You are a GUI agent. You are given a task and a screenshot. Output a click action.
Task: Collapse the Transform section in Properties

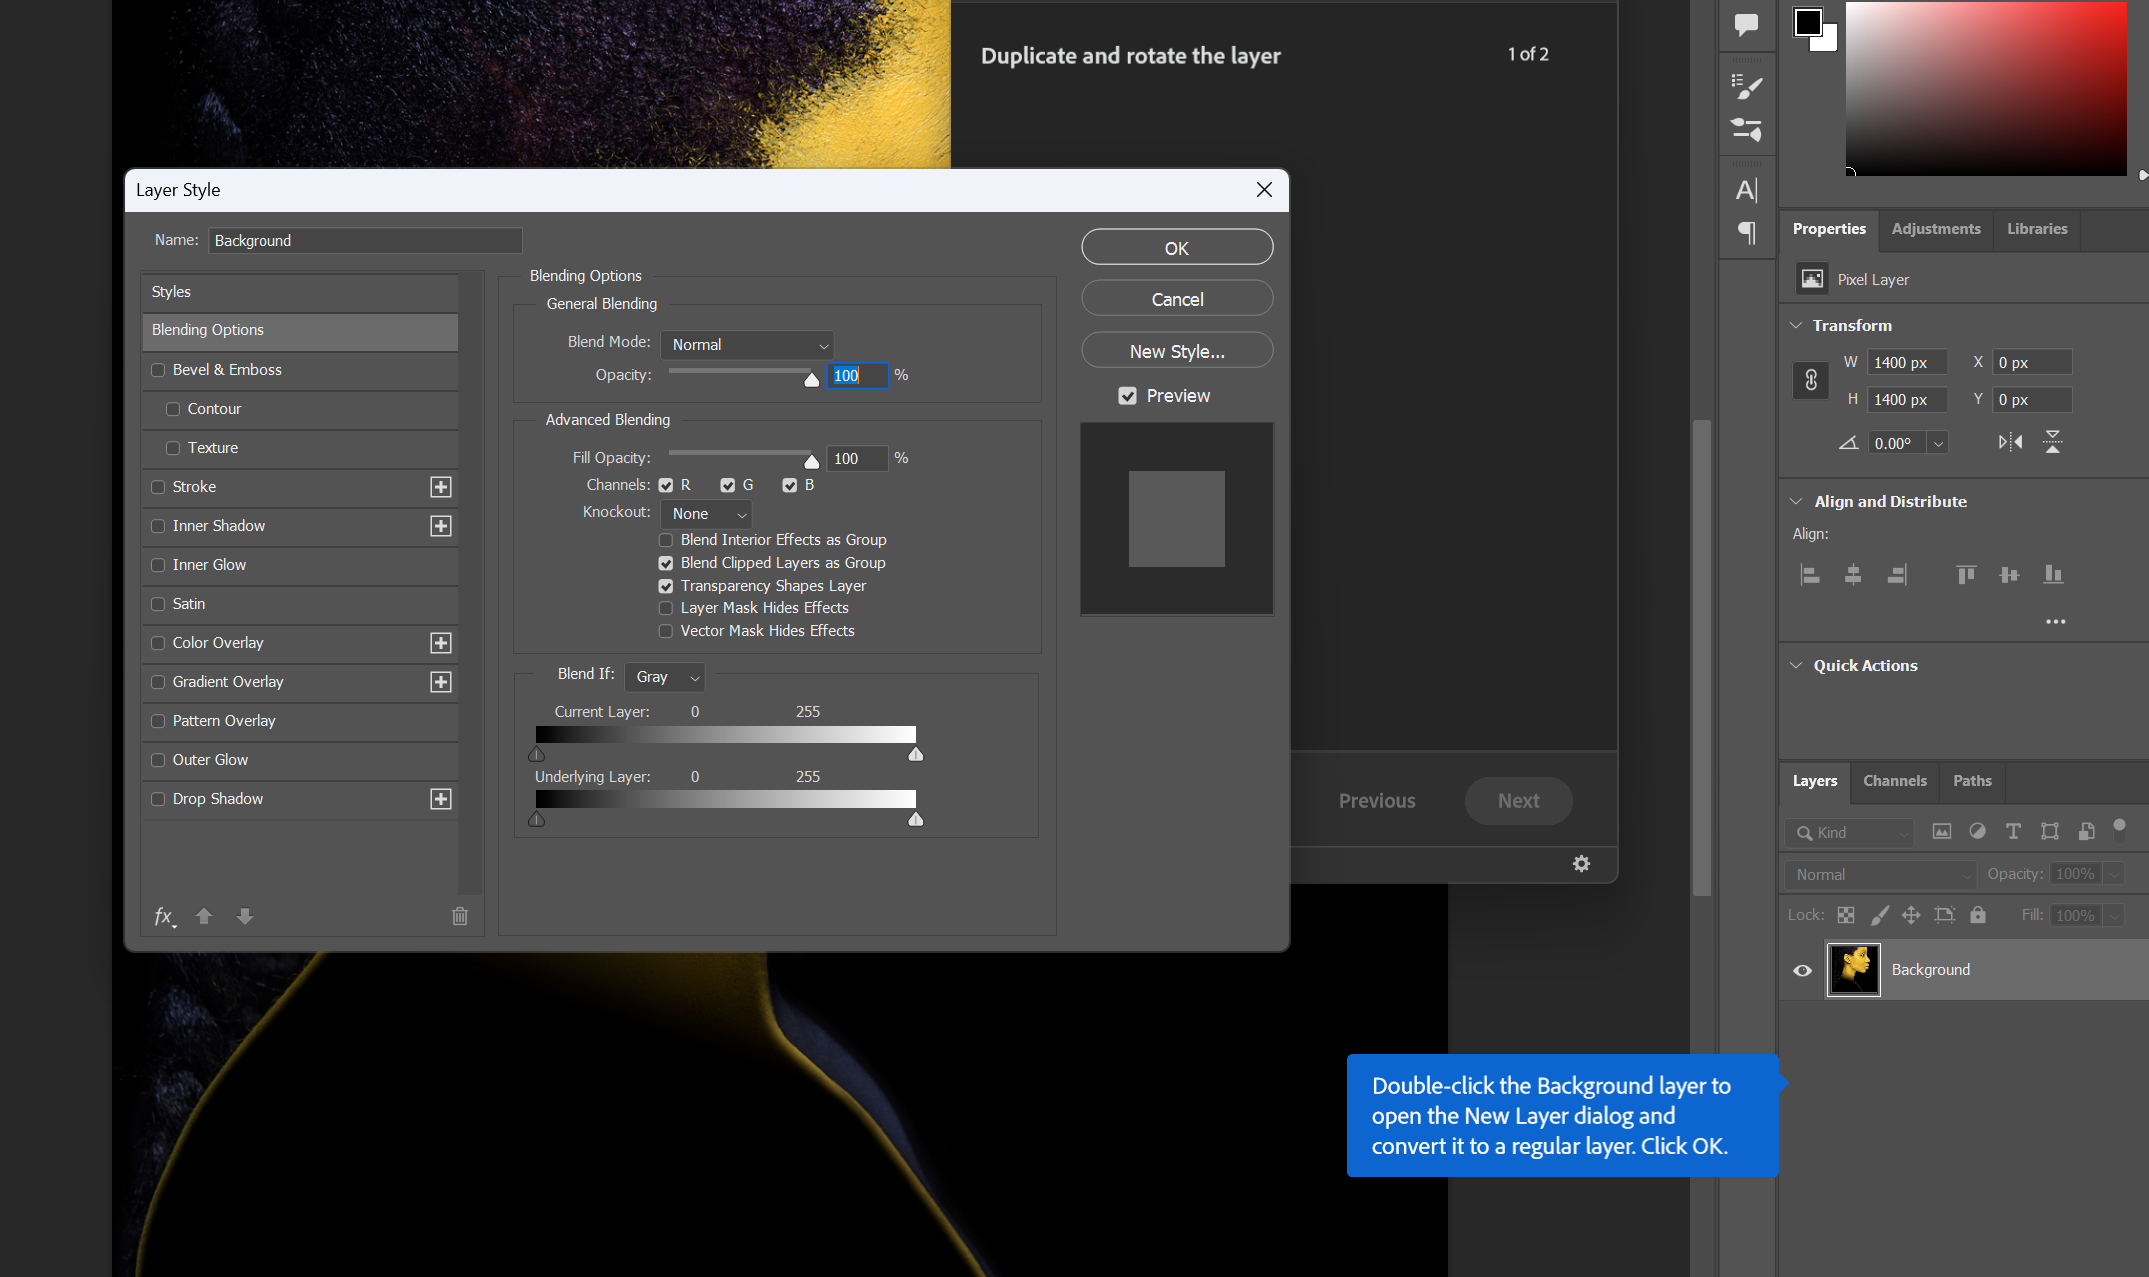1795,325
